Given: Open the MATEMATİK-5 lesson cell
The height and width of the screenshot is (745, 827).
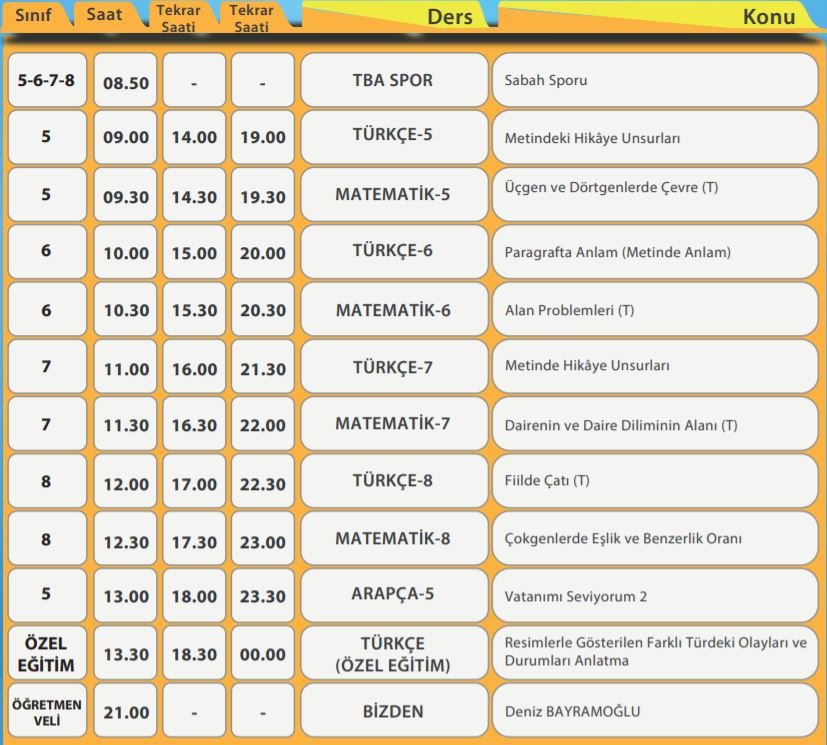Looking at the screenshot, I should (394, 195).
